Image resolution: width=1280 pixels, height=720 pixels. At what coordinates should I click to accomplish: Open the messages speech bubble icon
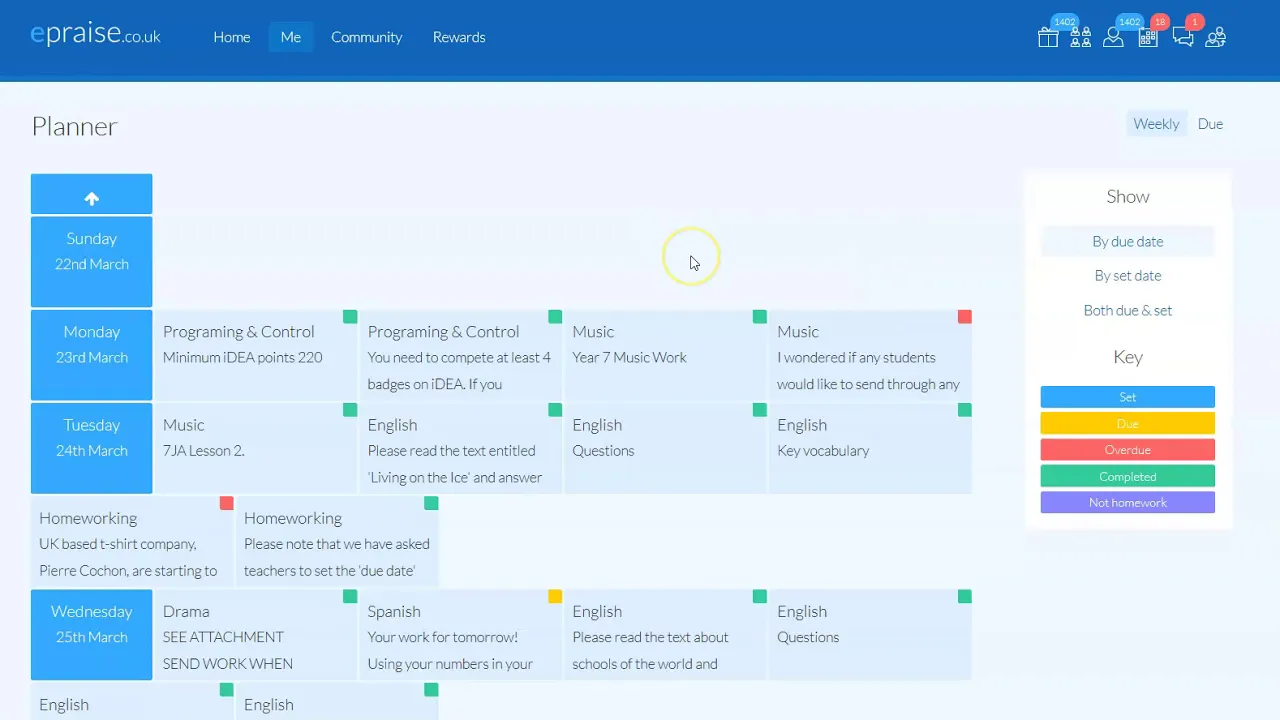[1183, 38]
